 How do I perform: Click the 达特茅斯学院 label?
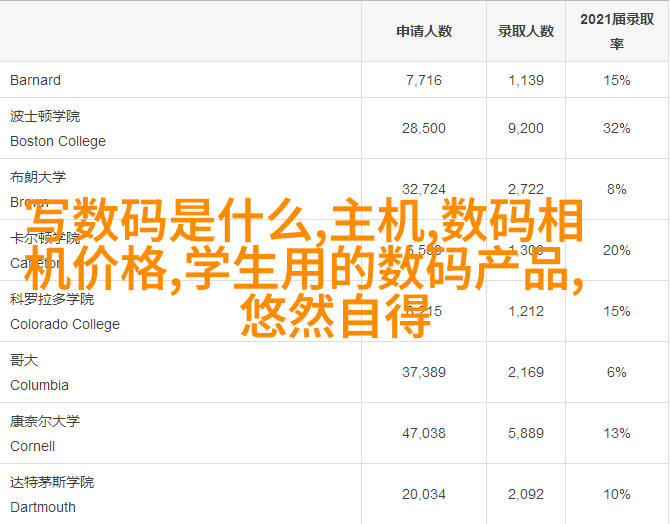52,482
